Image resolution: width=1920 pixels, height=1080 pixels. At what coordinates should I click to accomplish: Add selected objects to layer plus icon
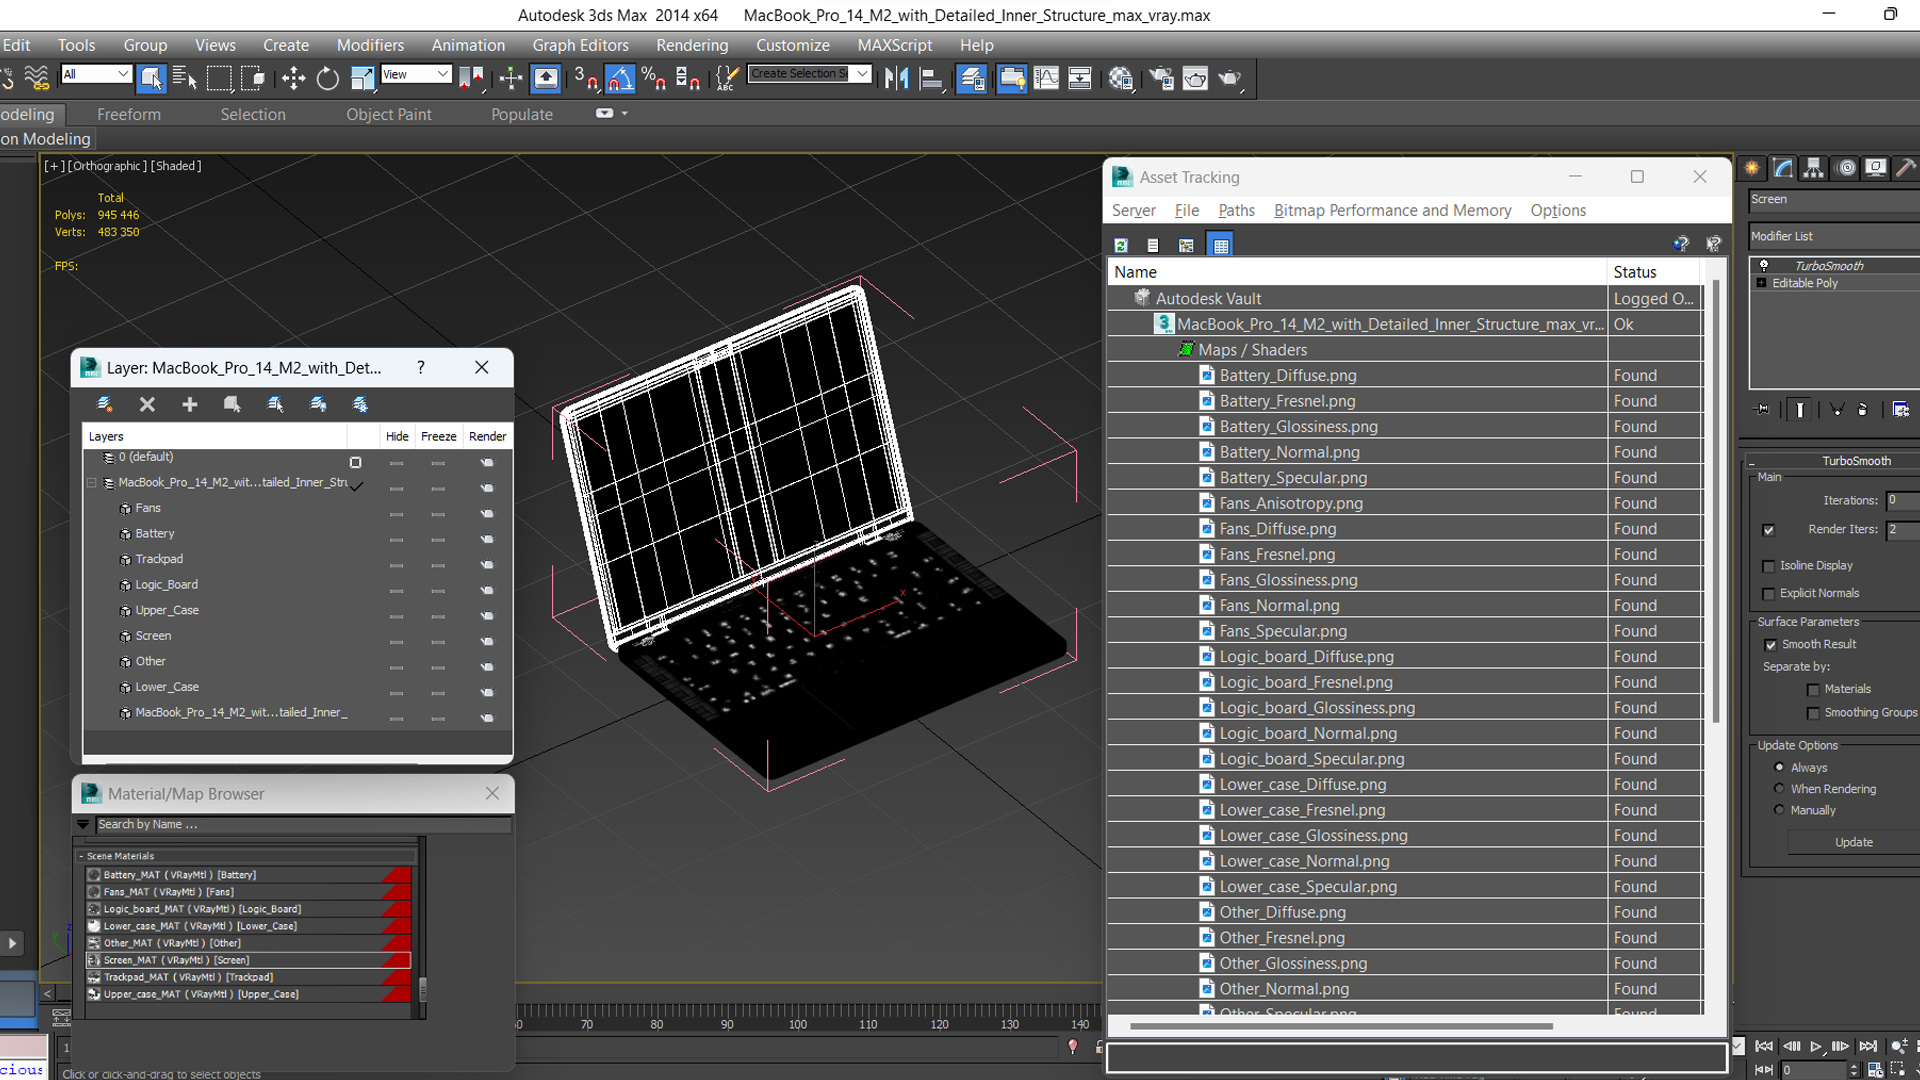click(x=190, y=404)
